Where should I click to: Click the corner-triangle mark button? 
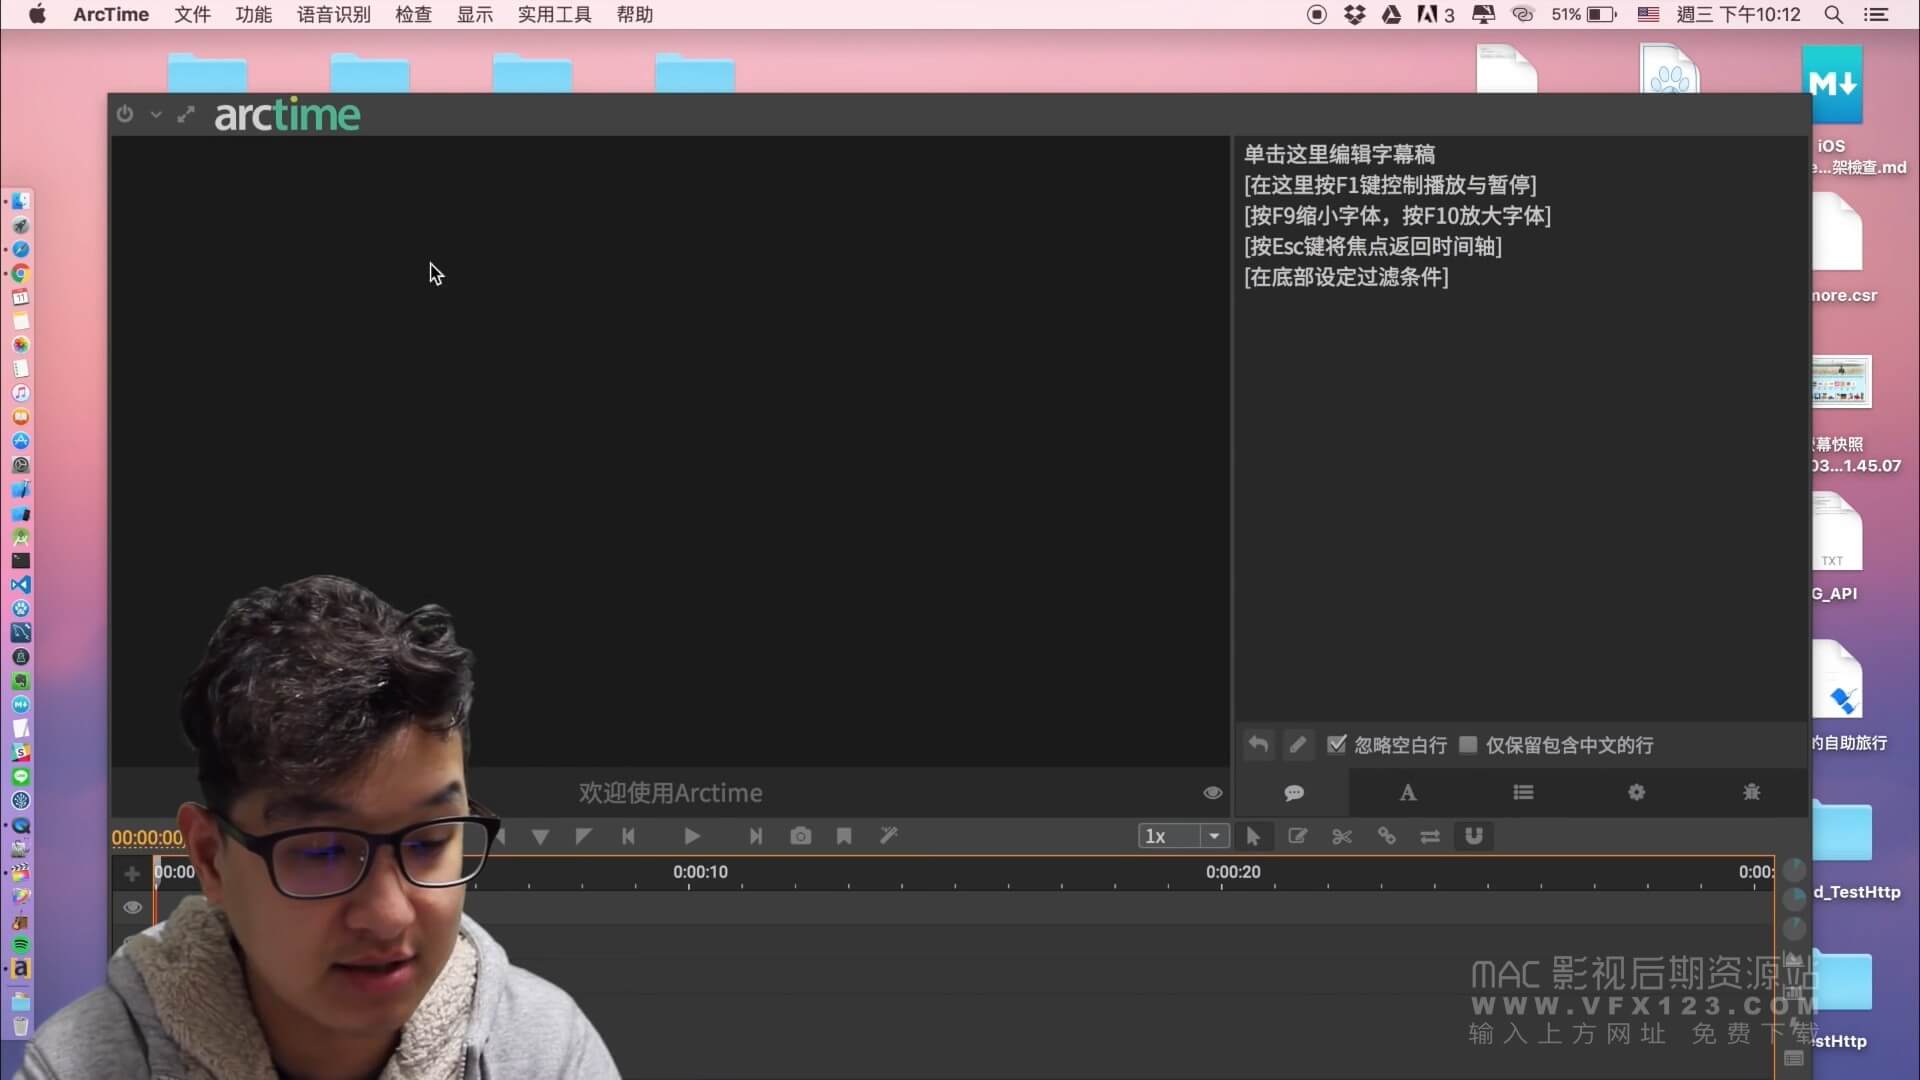(x=584, y=836)
